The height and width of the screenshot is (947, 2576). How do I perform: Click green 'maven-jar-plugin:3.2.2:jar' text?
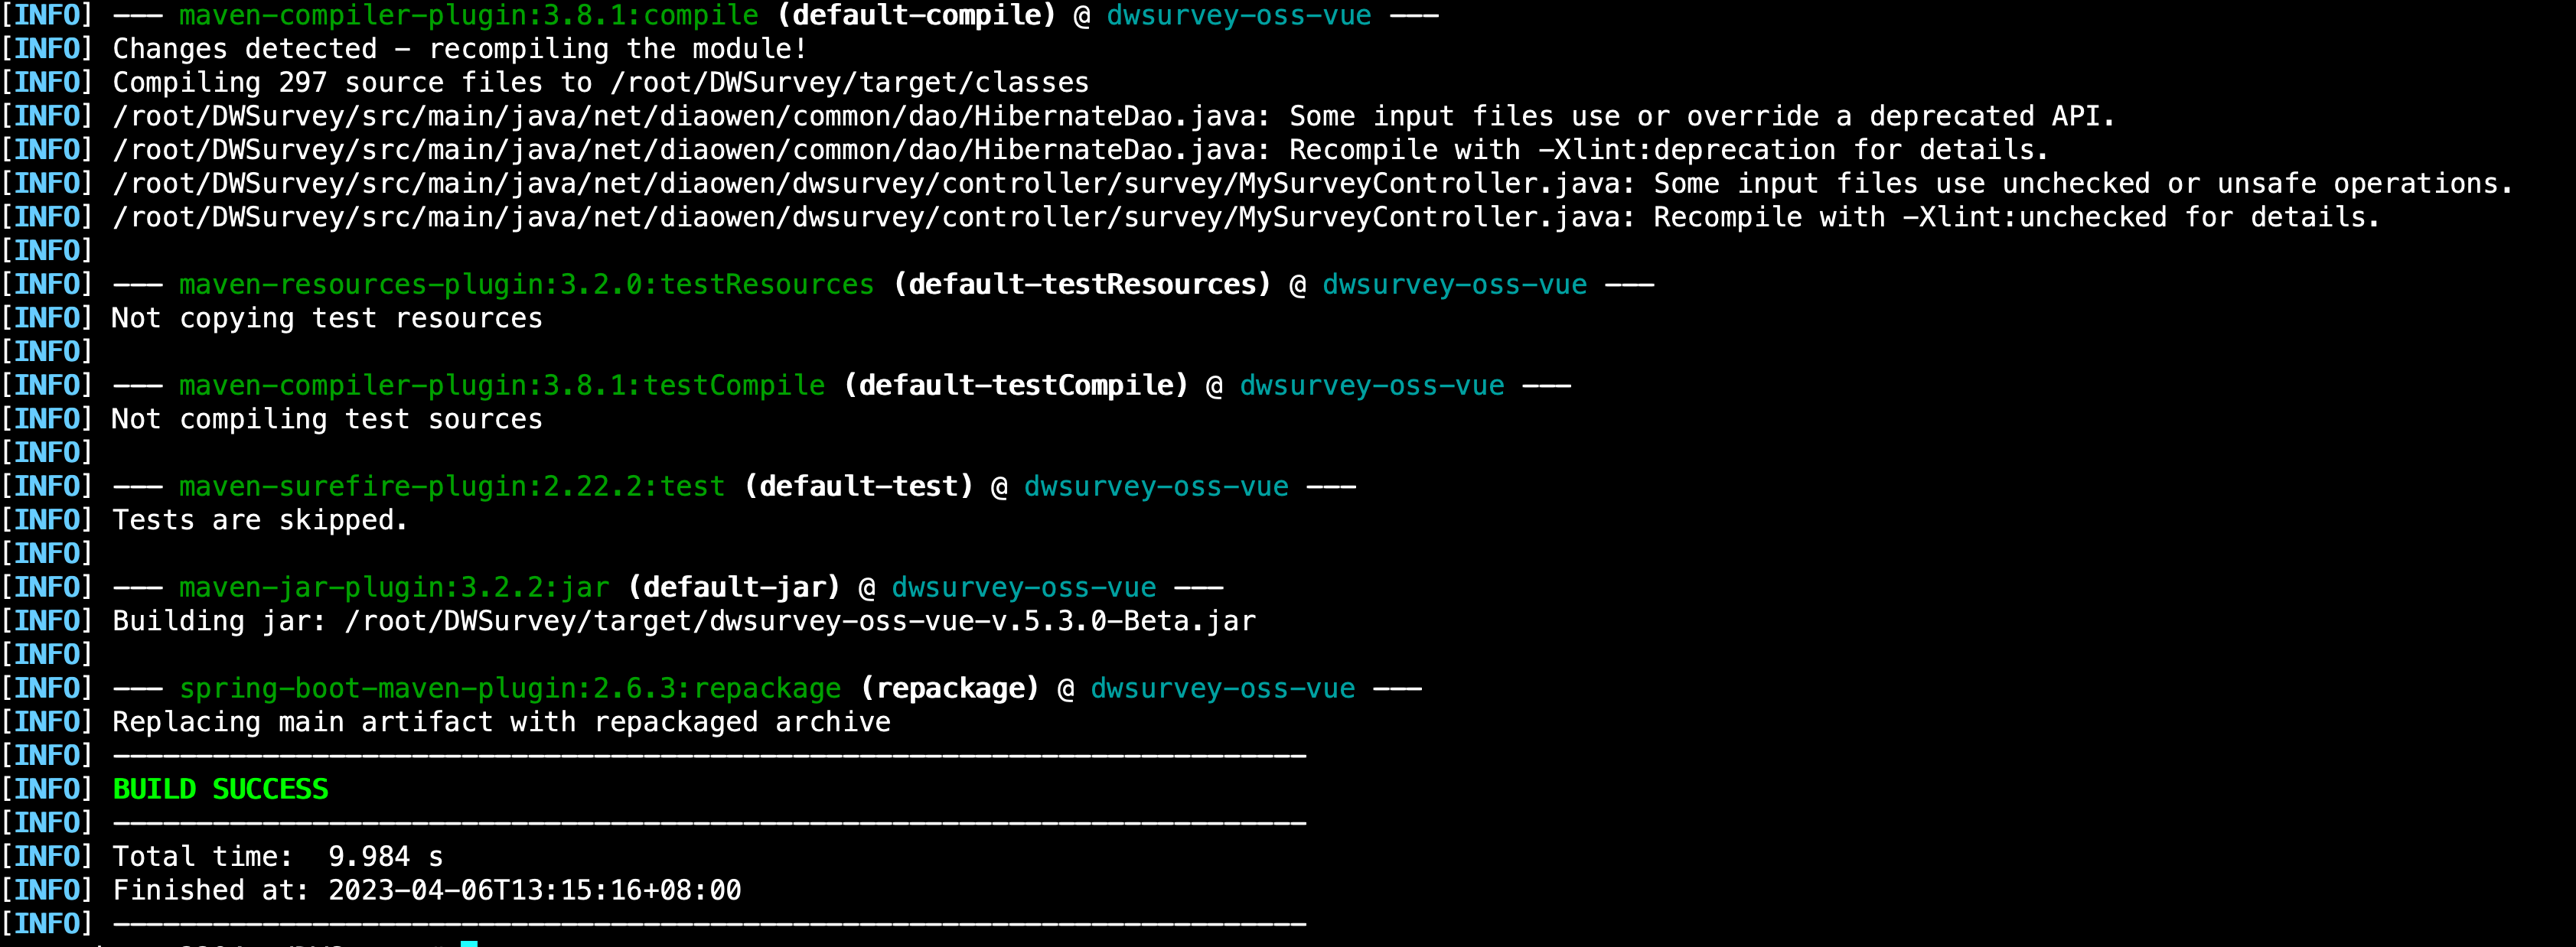tap(394, 587)
